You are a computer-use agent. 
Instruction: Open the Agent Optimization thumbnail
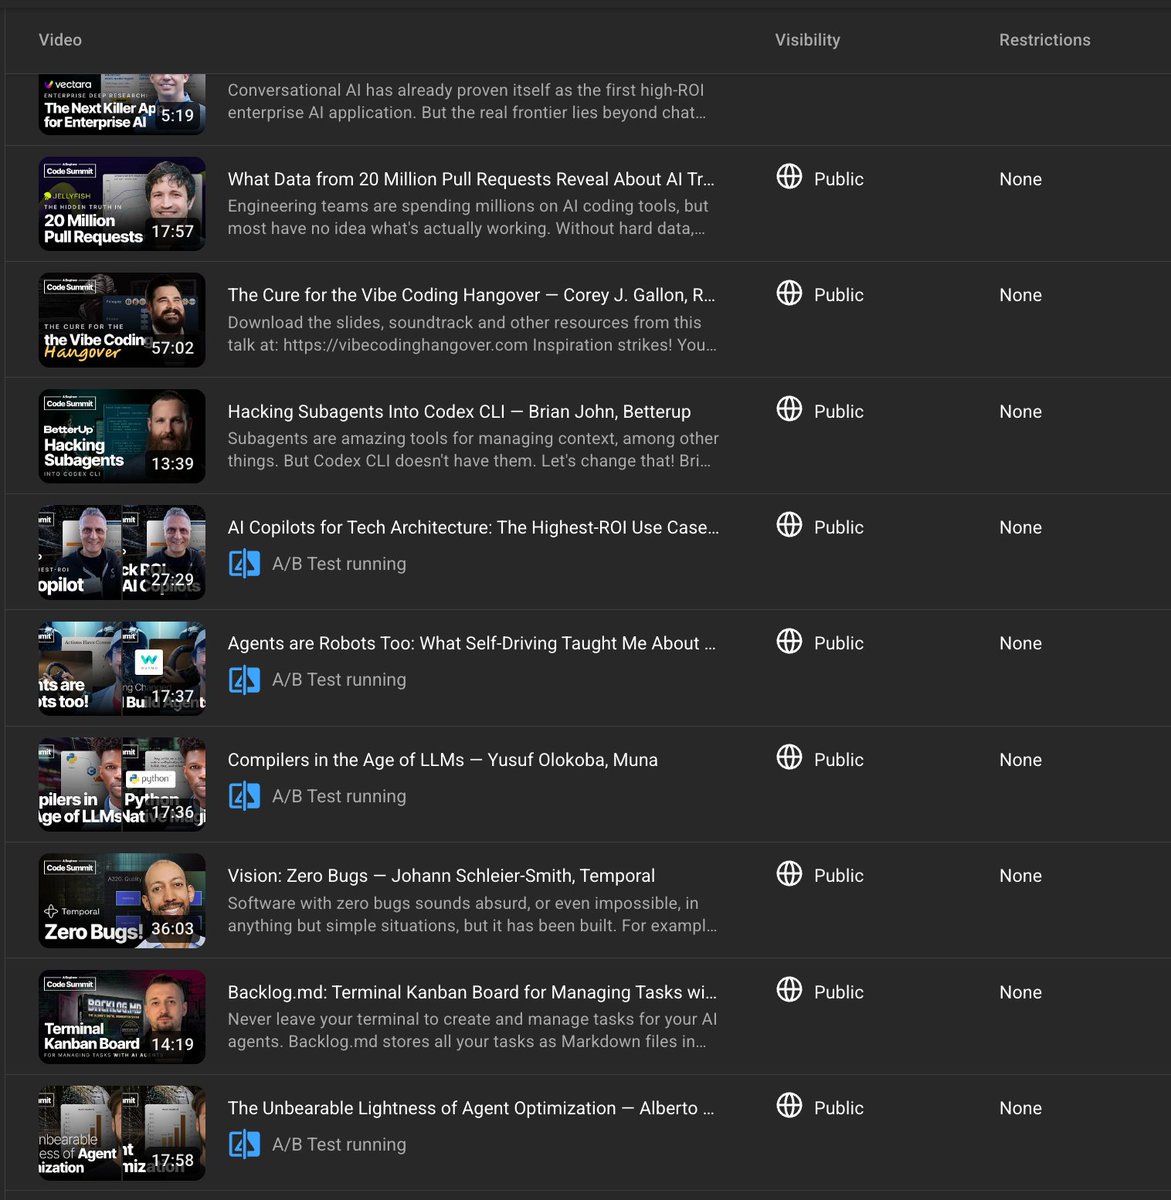[122, 1133]
